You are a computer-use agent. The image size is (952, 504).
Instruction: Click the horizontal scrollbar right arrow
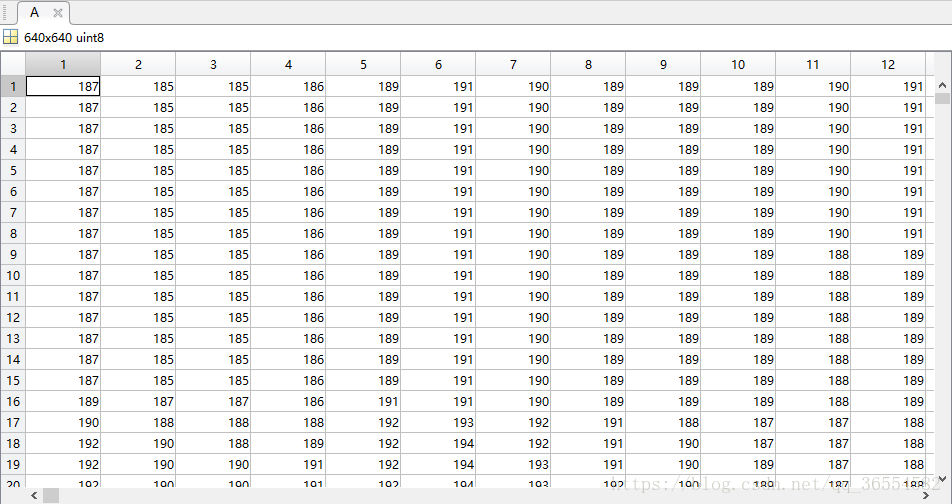(x=926, y=495)
